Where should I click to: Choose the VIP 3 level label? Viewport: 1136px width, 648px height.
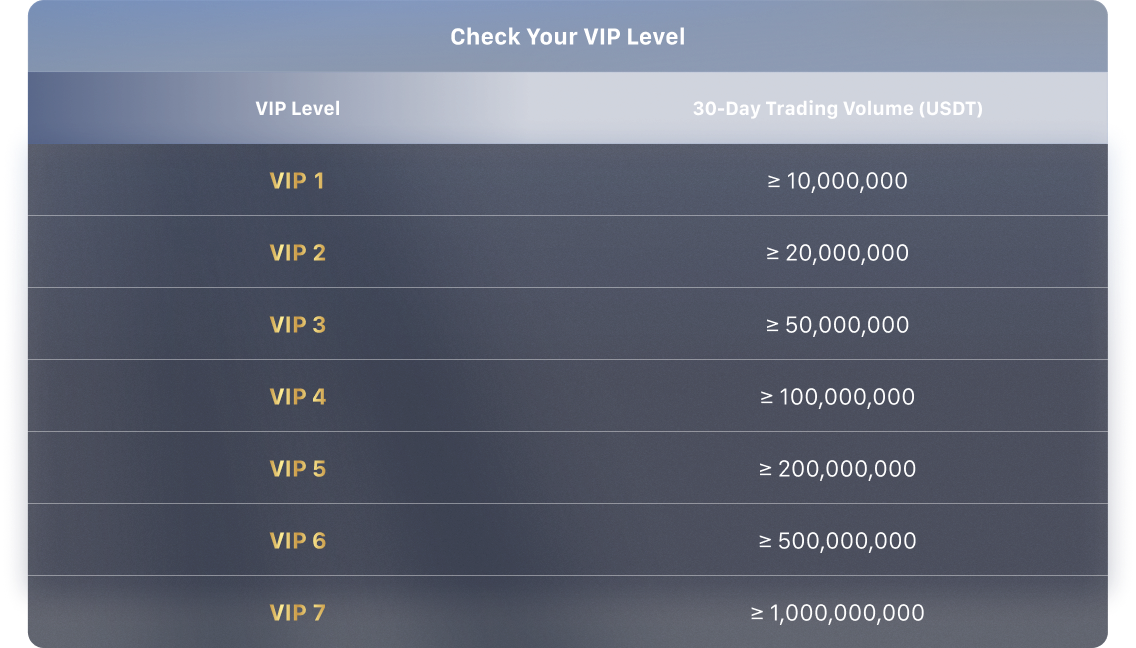tap(297, 325)
